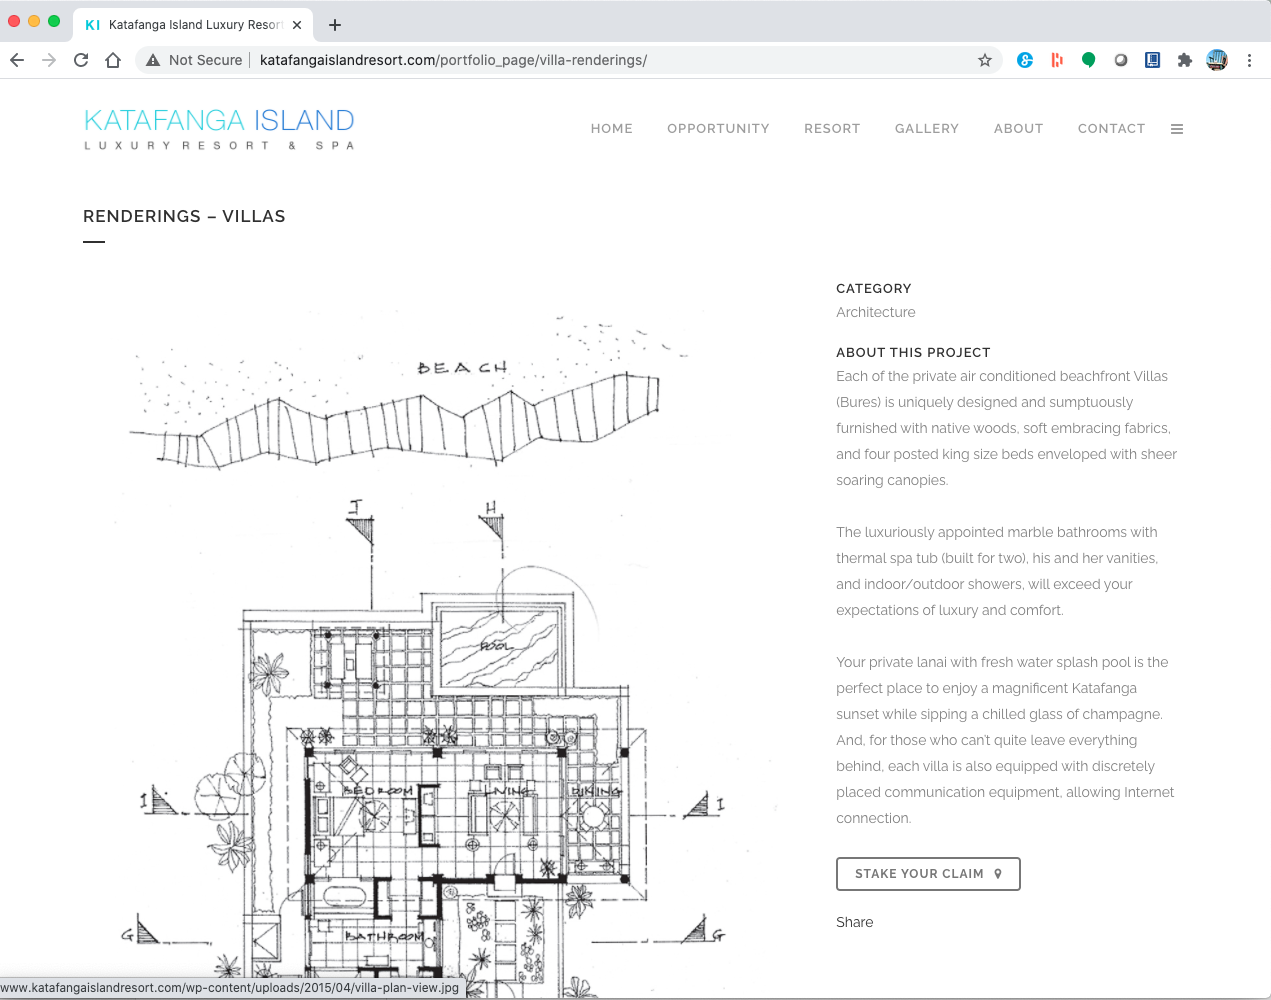Click the About This Project heading

click(913, 352)
